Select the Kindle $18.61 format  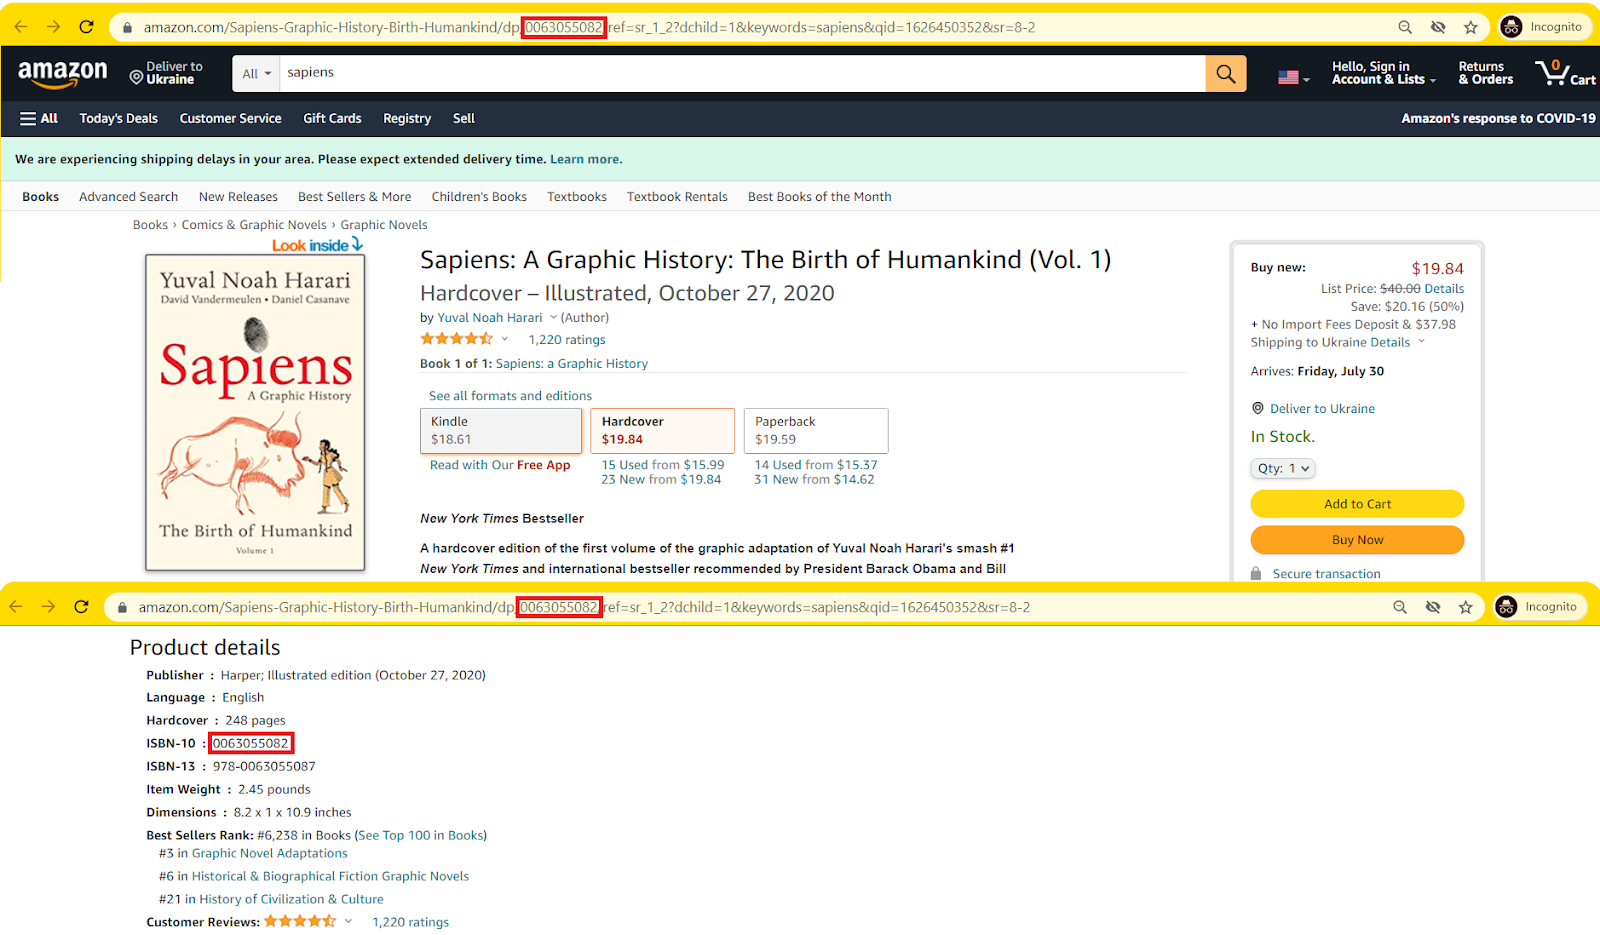click(x=501, y=431)
